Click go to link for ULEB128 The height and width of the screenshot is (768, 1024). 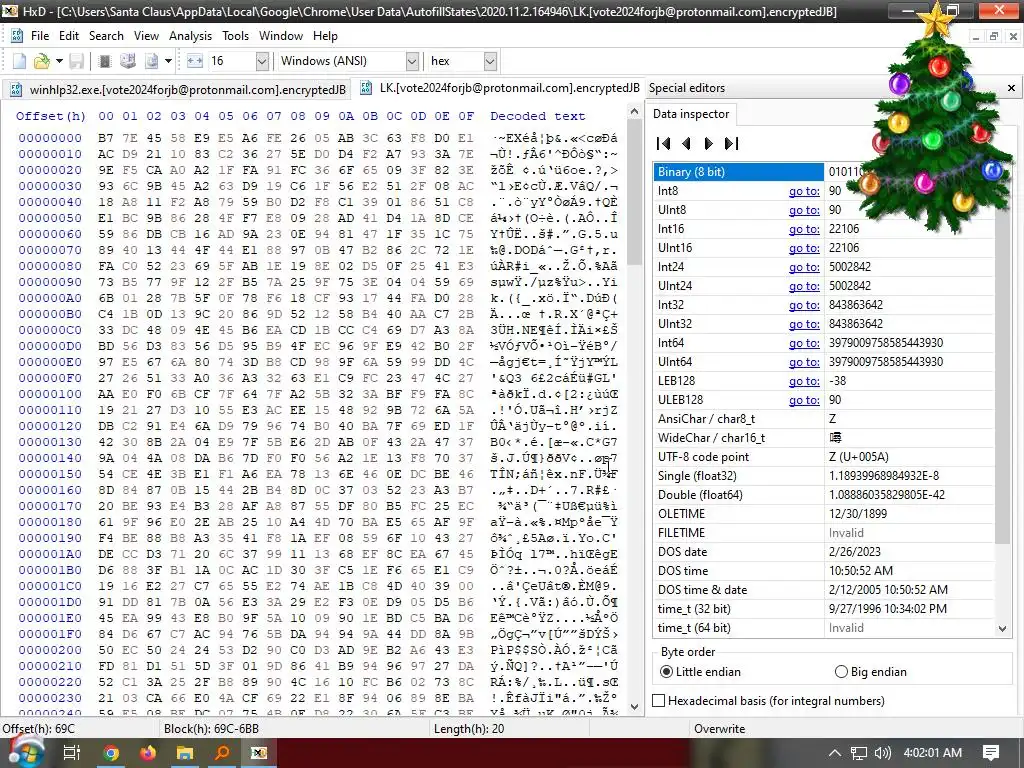pos(804,400)
